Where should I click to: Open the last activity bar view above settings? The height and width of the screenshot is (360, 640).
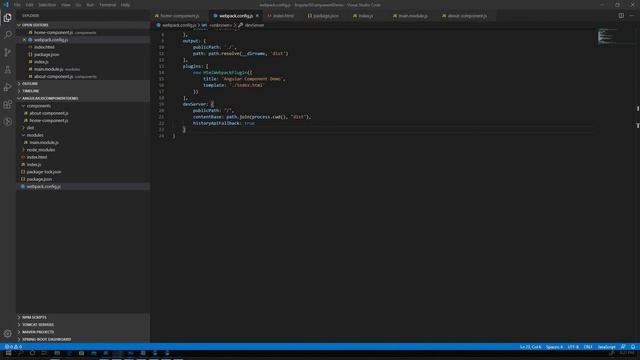pyautogui.click(x=8, y=122)
